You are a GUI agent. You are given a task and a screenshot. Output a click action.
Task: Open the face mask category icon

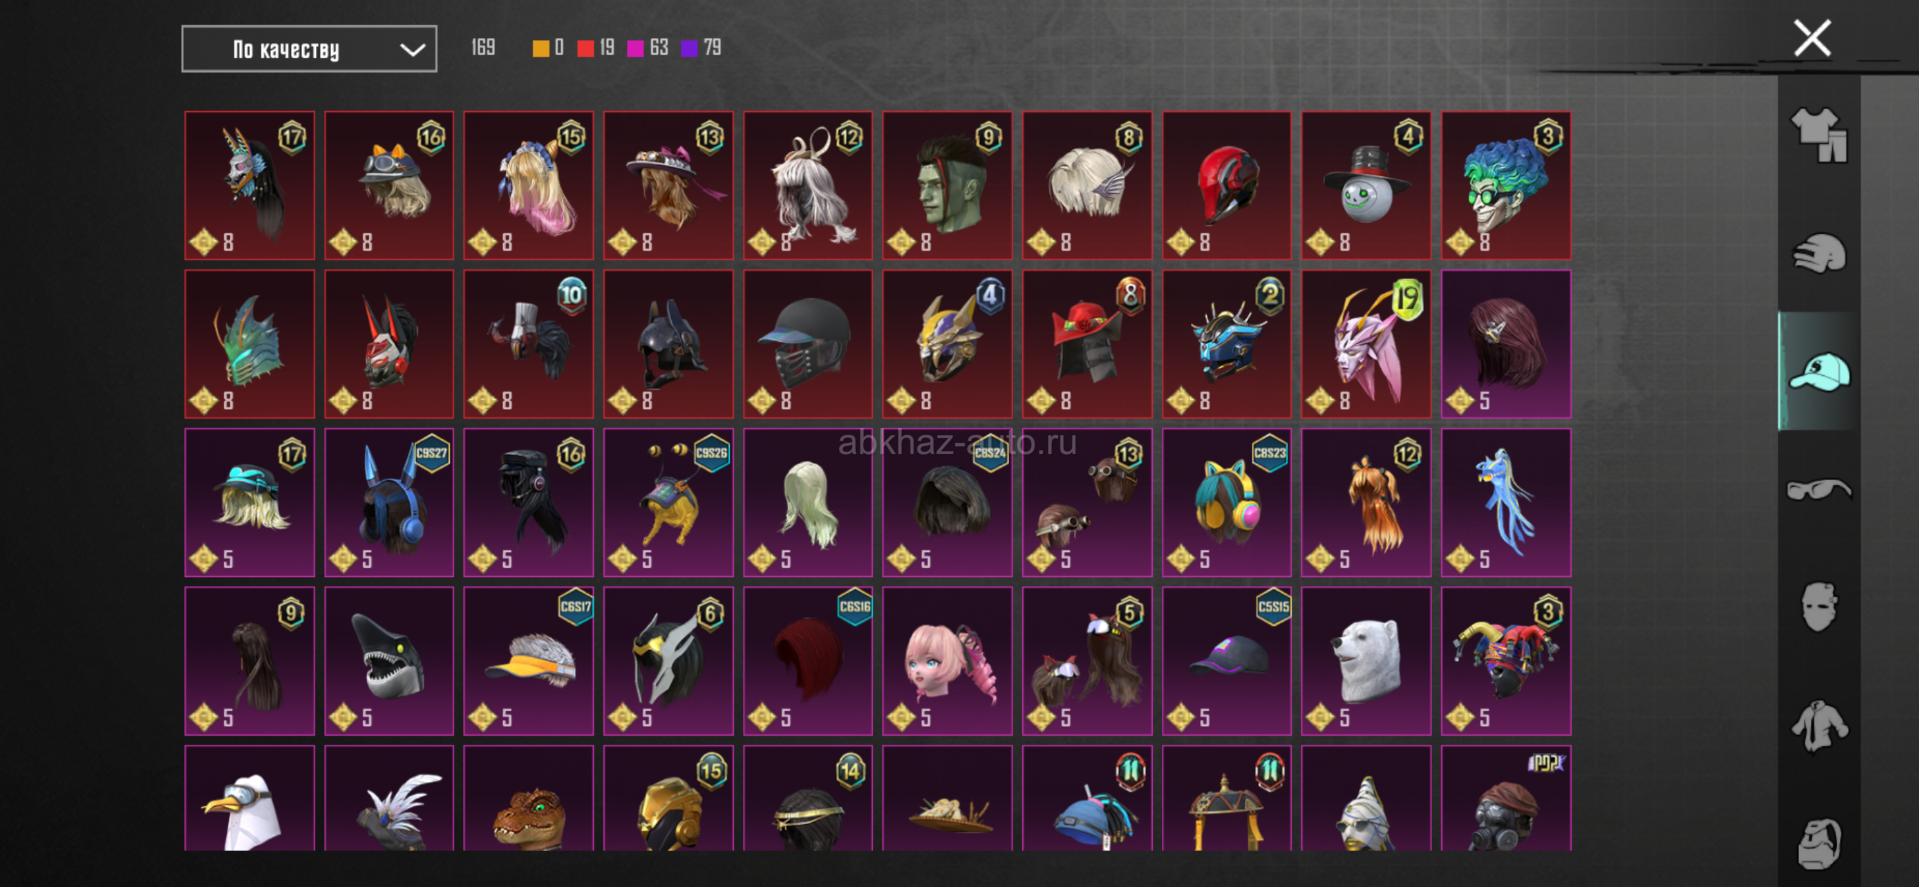click(x=1819, y=607)
